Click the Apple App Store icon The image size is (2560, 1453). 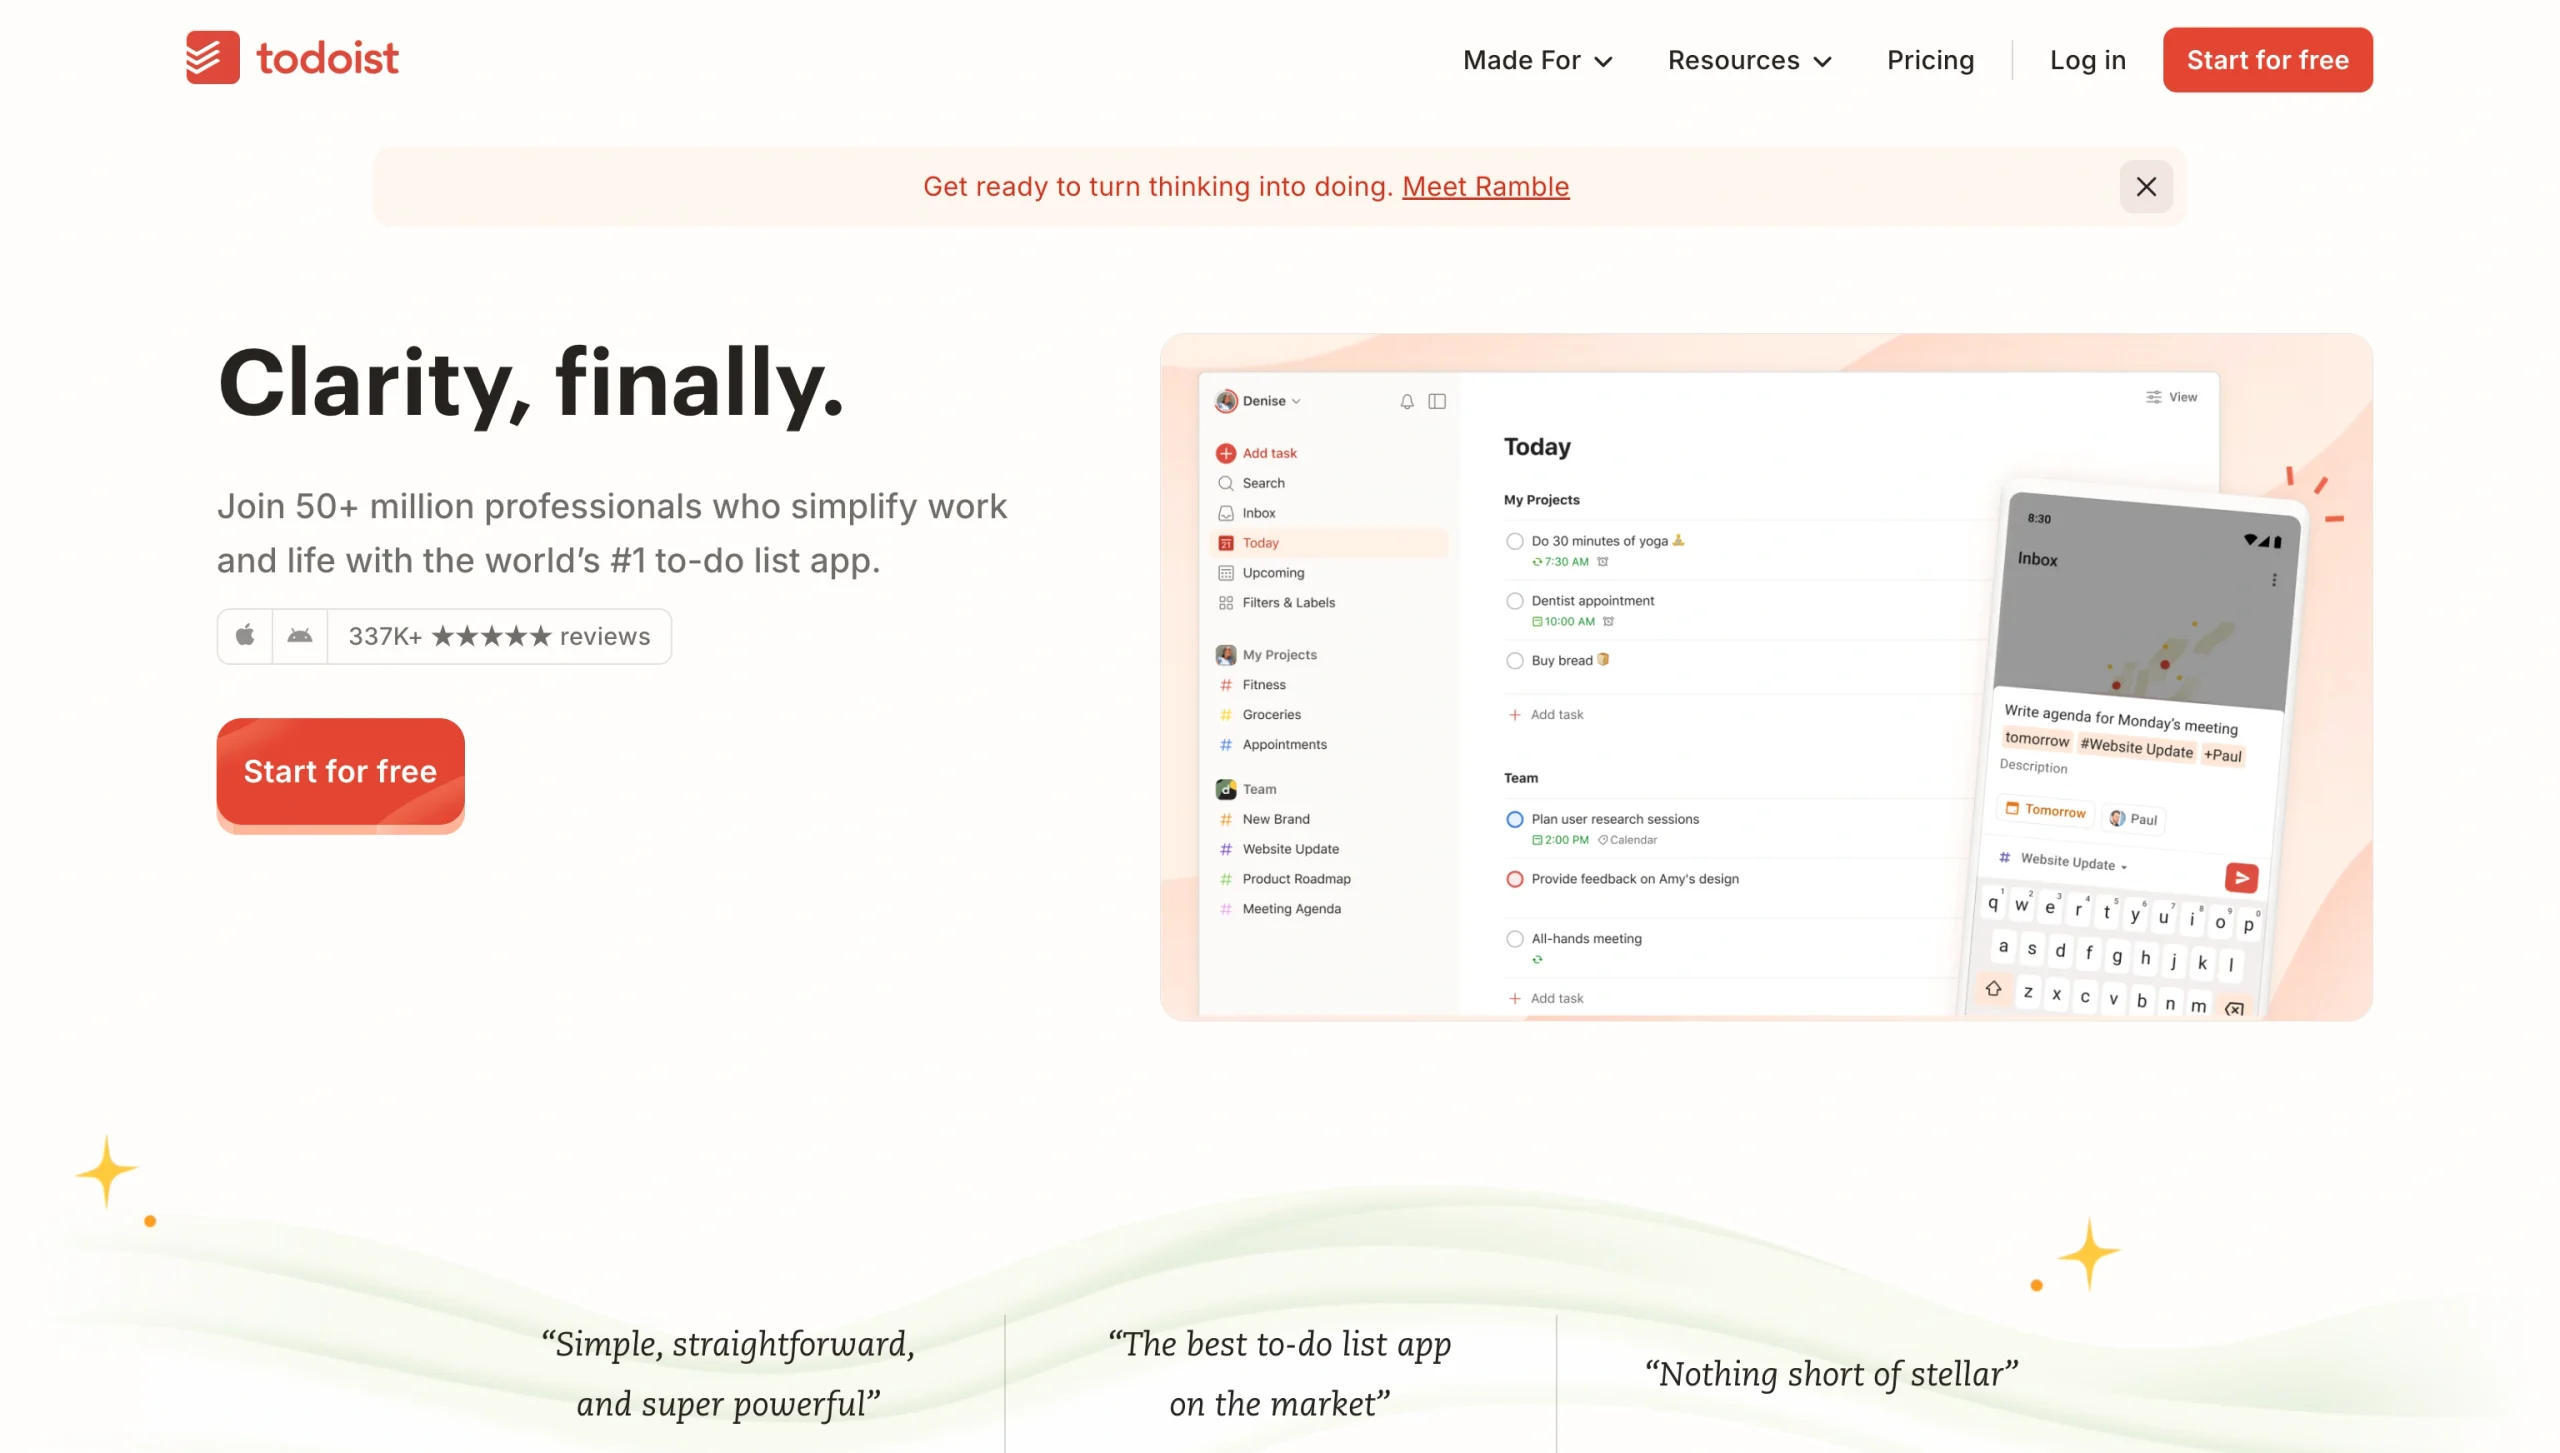point(245,636)
